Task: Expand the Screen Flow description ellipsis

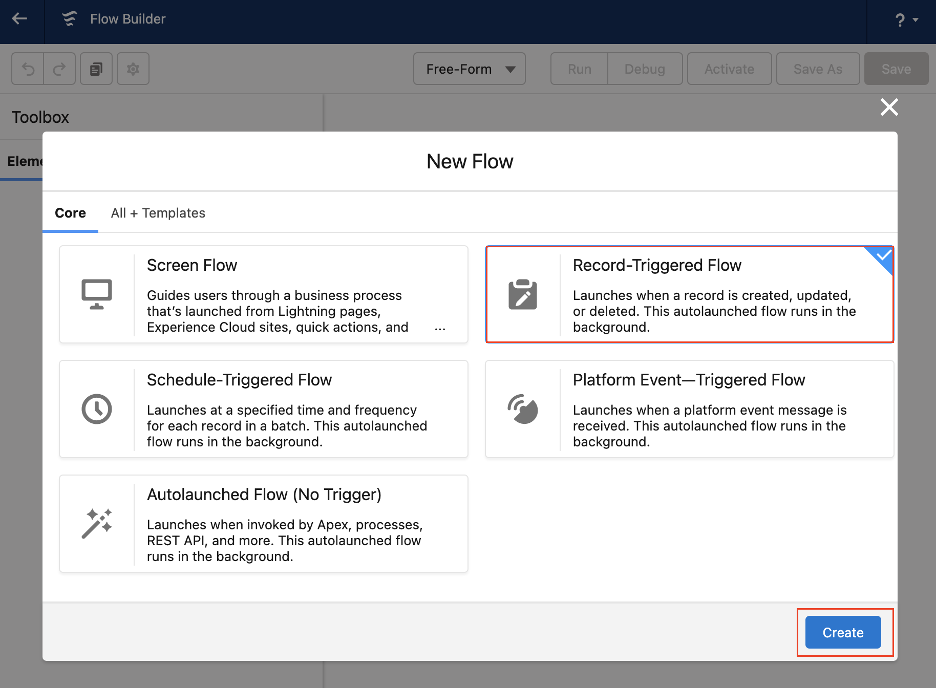Action: [440, 327]
